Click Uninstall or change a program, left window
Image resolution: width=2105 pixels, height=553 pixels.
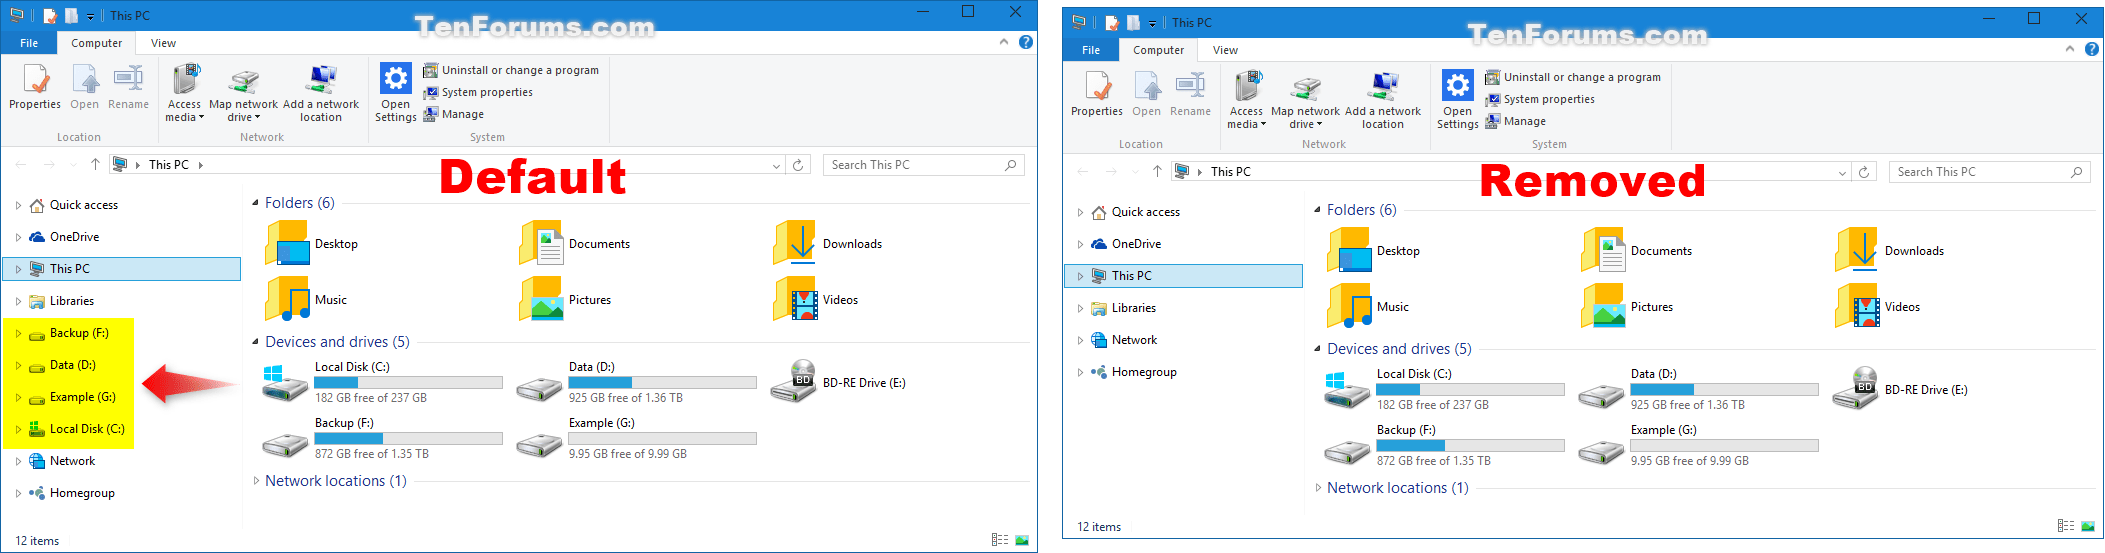click(511, 70)
